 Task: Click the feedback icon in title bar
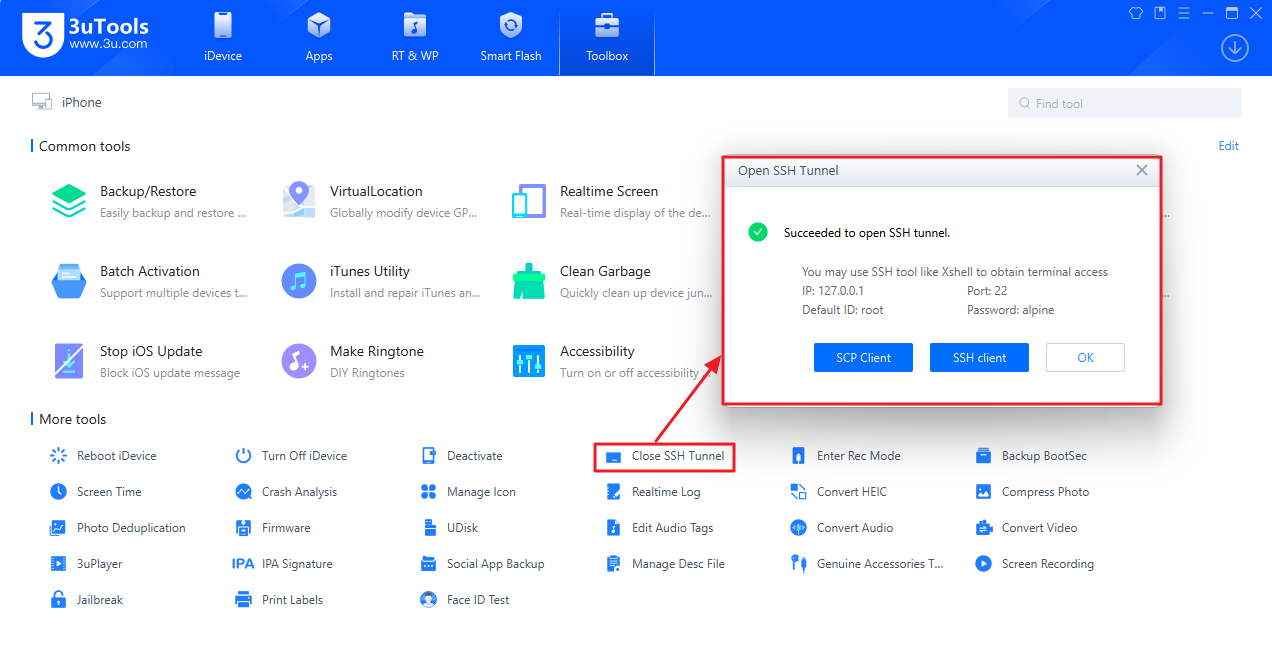(x=1160, y=13)
